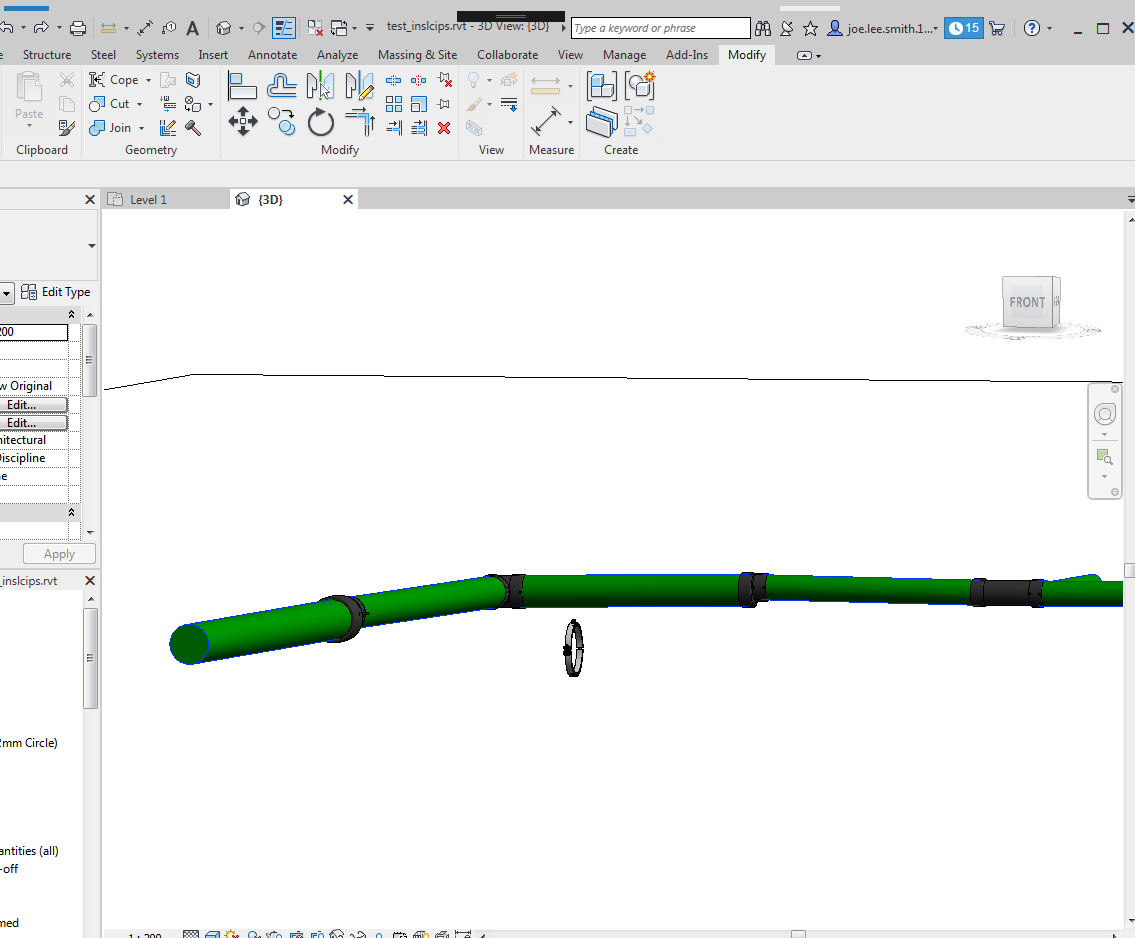Click the red Delete icon in Modify panel
Screen dimensions: 1135x938
pyautogui.click(x=443, y=128)
